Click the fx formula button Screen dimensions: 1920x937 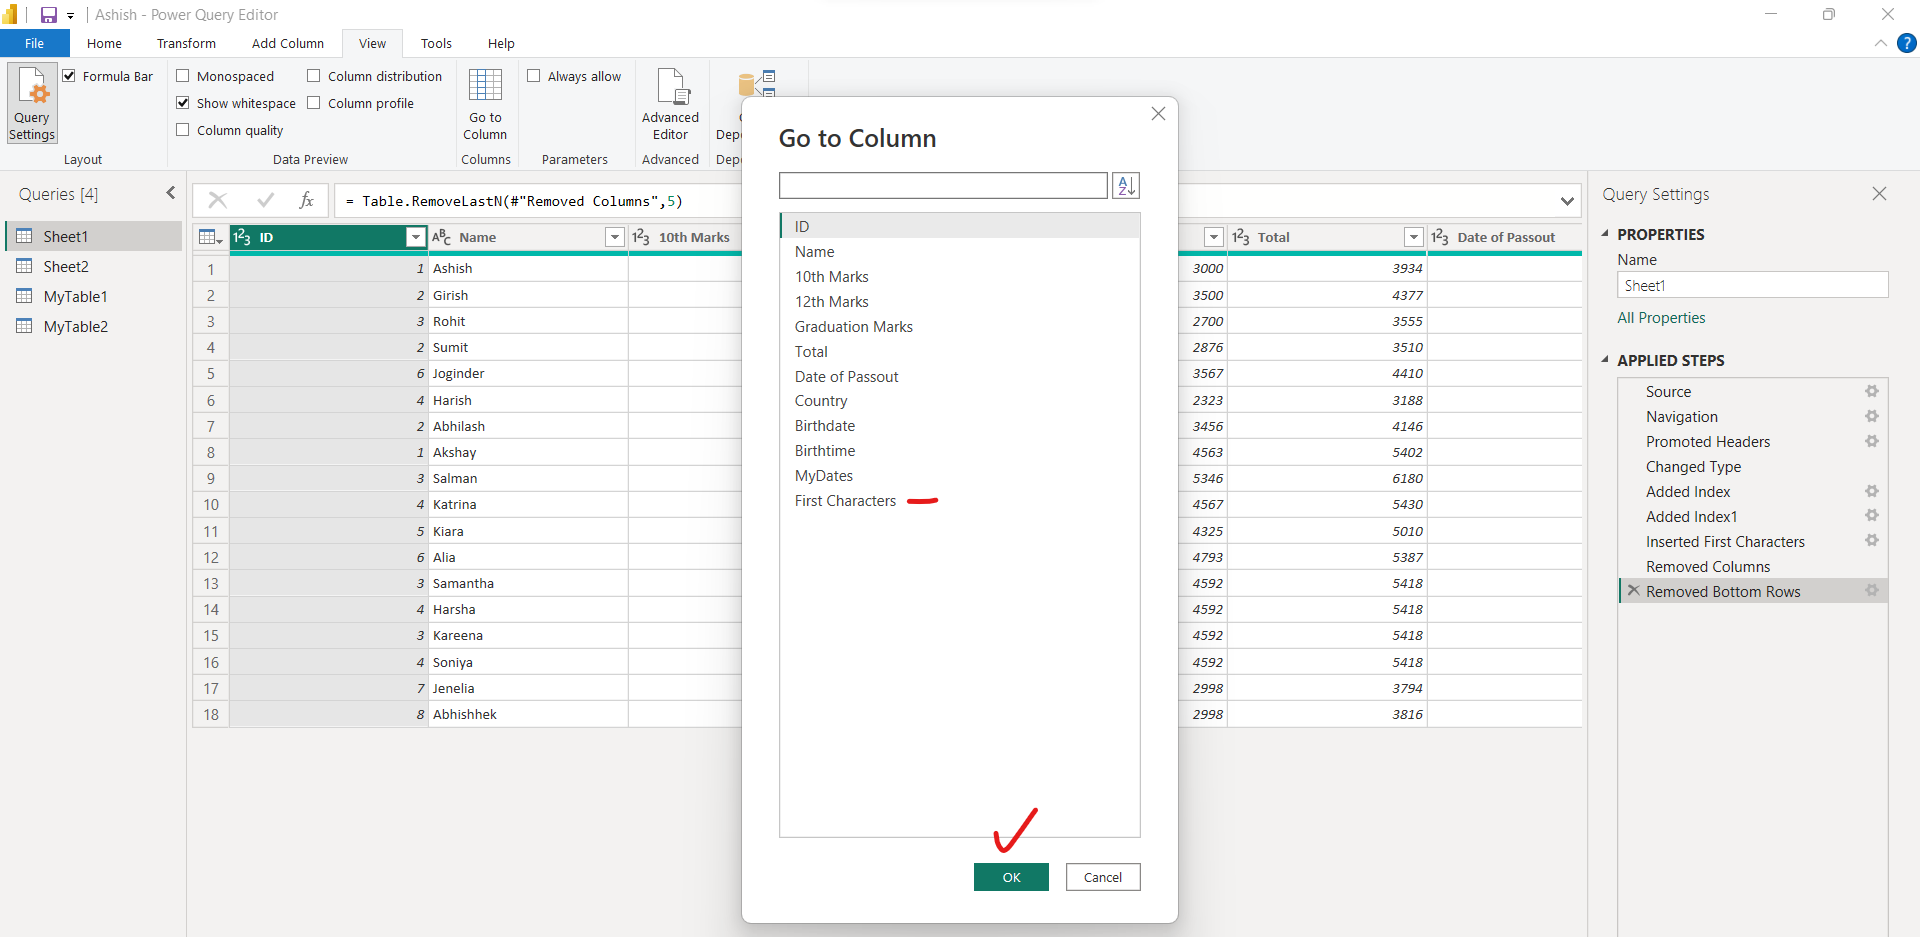pos(307,201)
